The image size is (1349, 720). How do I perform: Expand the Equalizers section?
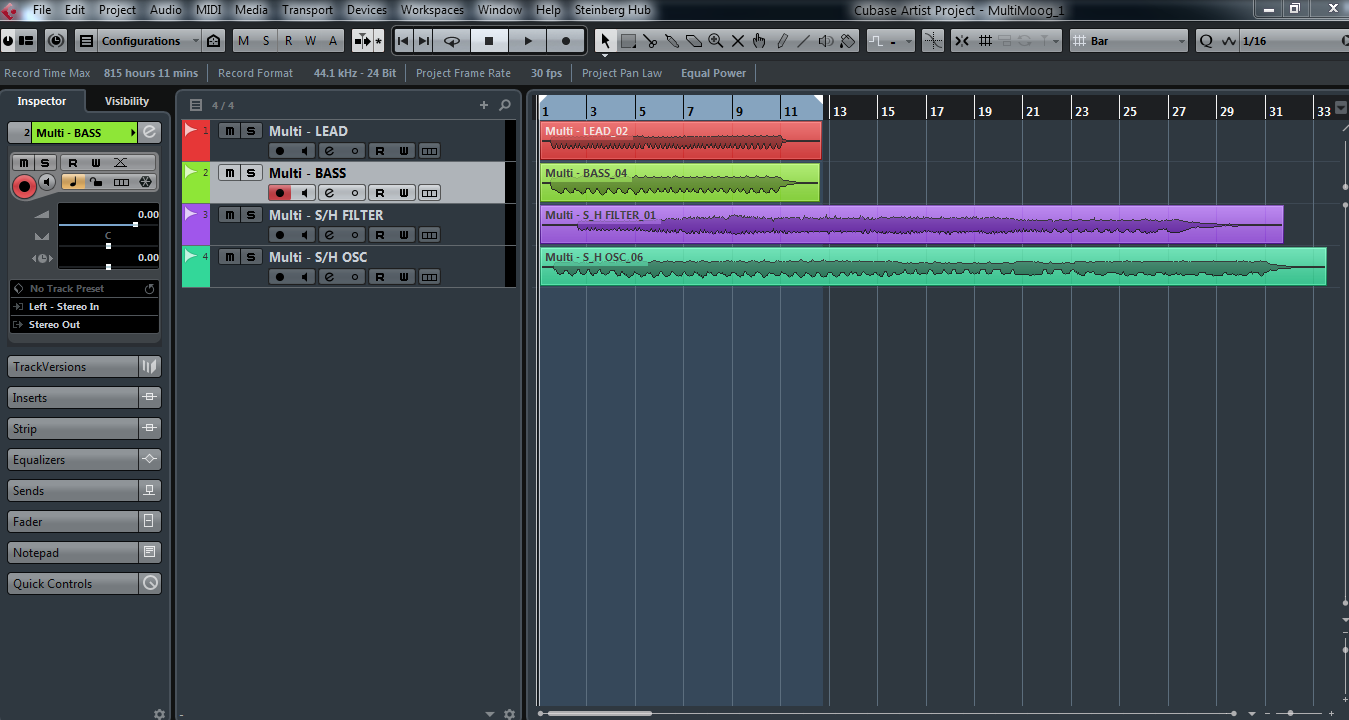coord(72,460)
